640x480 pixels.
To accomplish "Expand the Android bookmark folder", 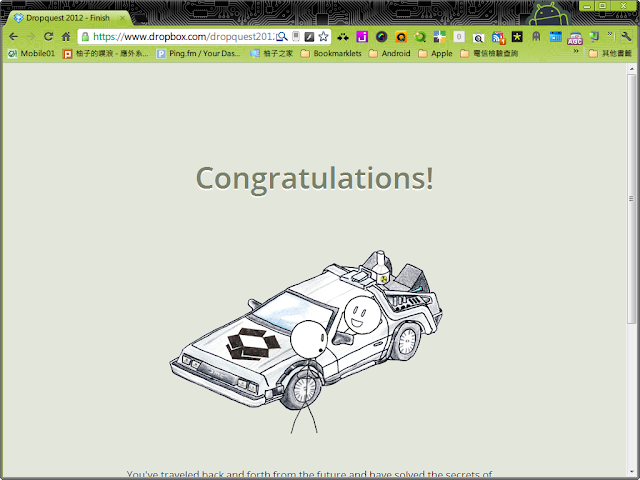I will tap(390, 53).
